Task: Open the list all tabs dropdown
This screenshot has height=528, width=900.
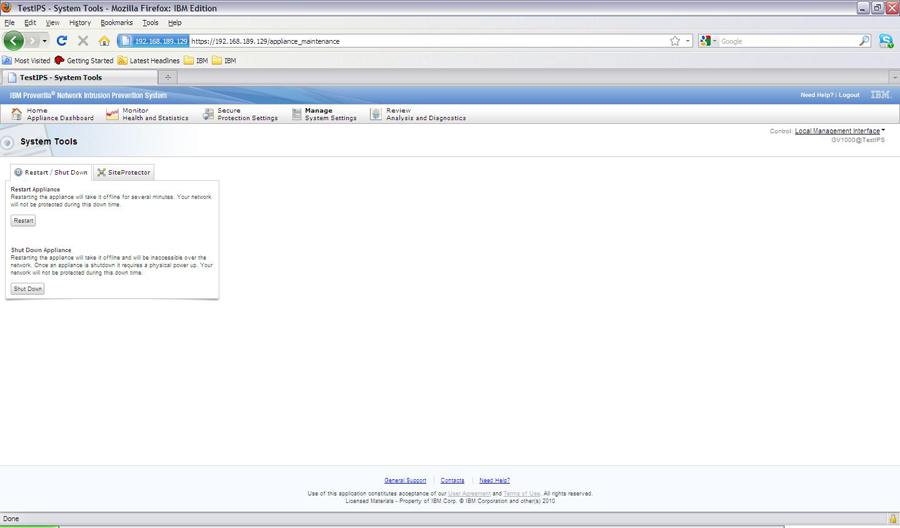Action: pos(894,77)
